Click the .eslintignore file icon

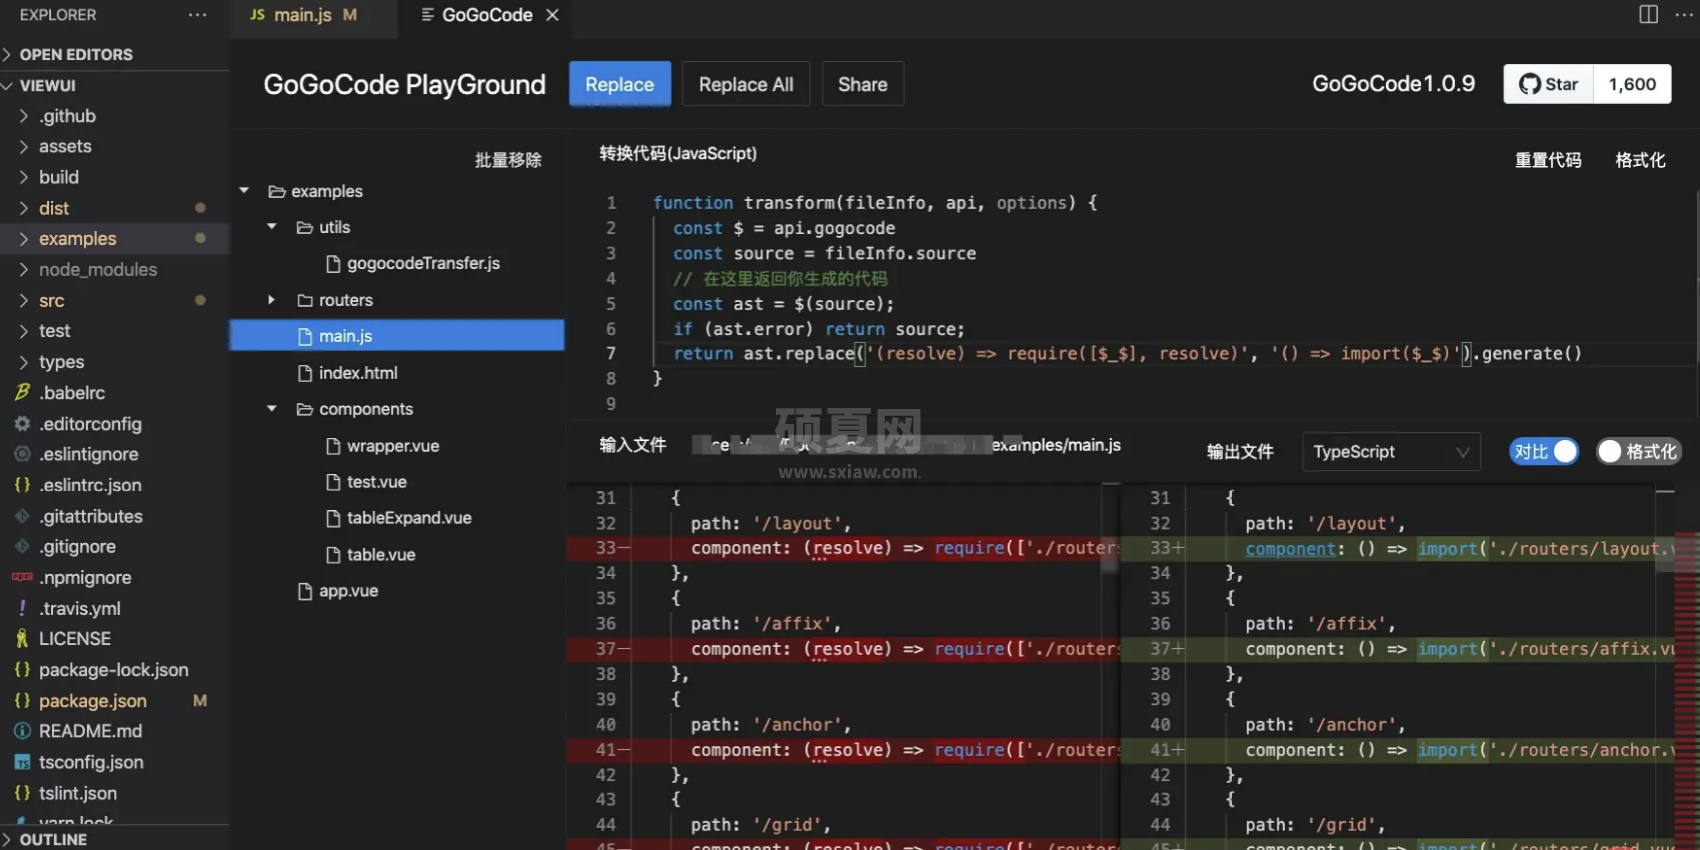tap(22, 454)
